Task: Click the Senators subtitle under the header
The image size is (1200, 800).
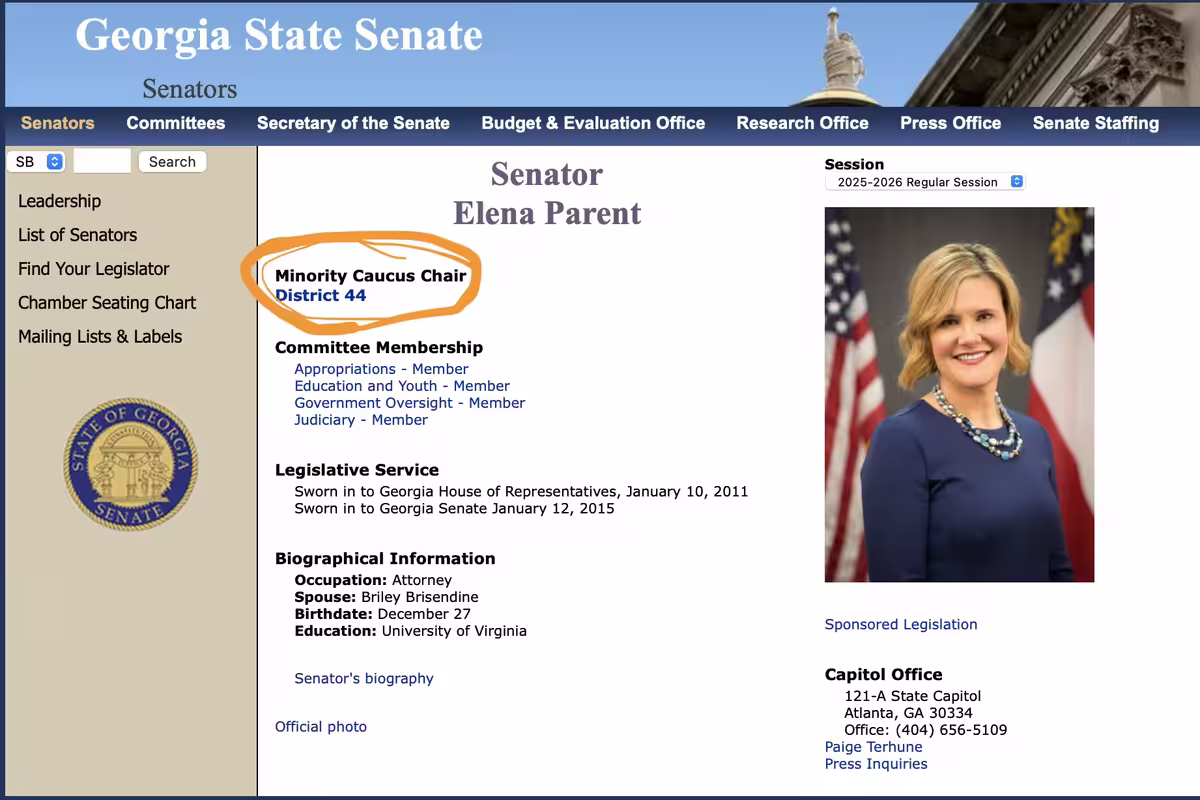Action: point(189,89)
